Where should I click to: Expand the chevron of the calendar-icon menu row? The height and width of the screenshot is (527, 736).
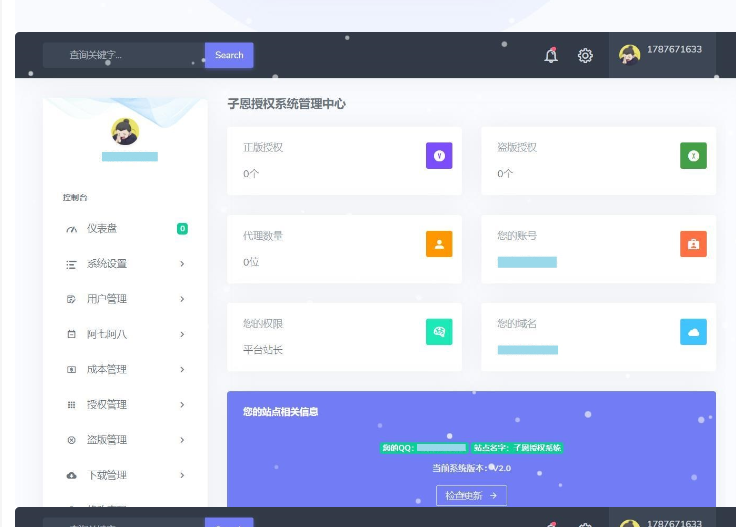click(x=182, y=334)
